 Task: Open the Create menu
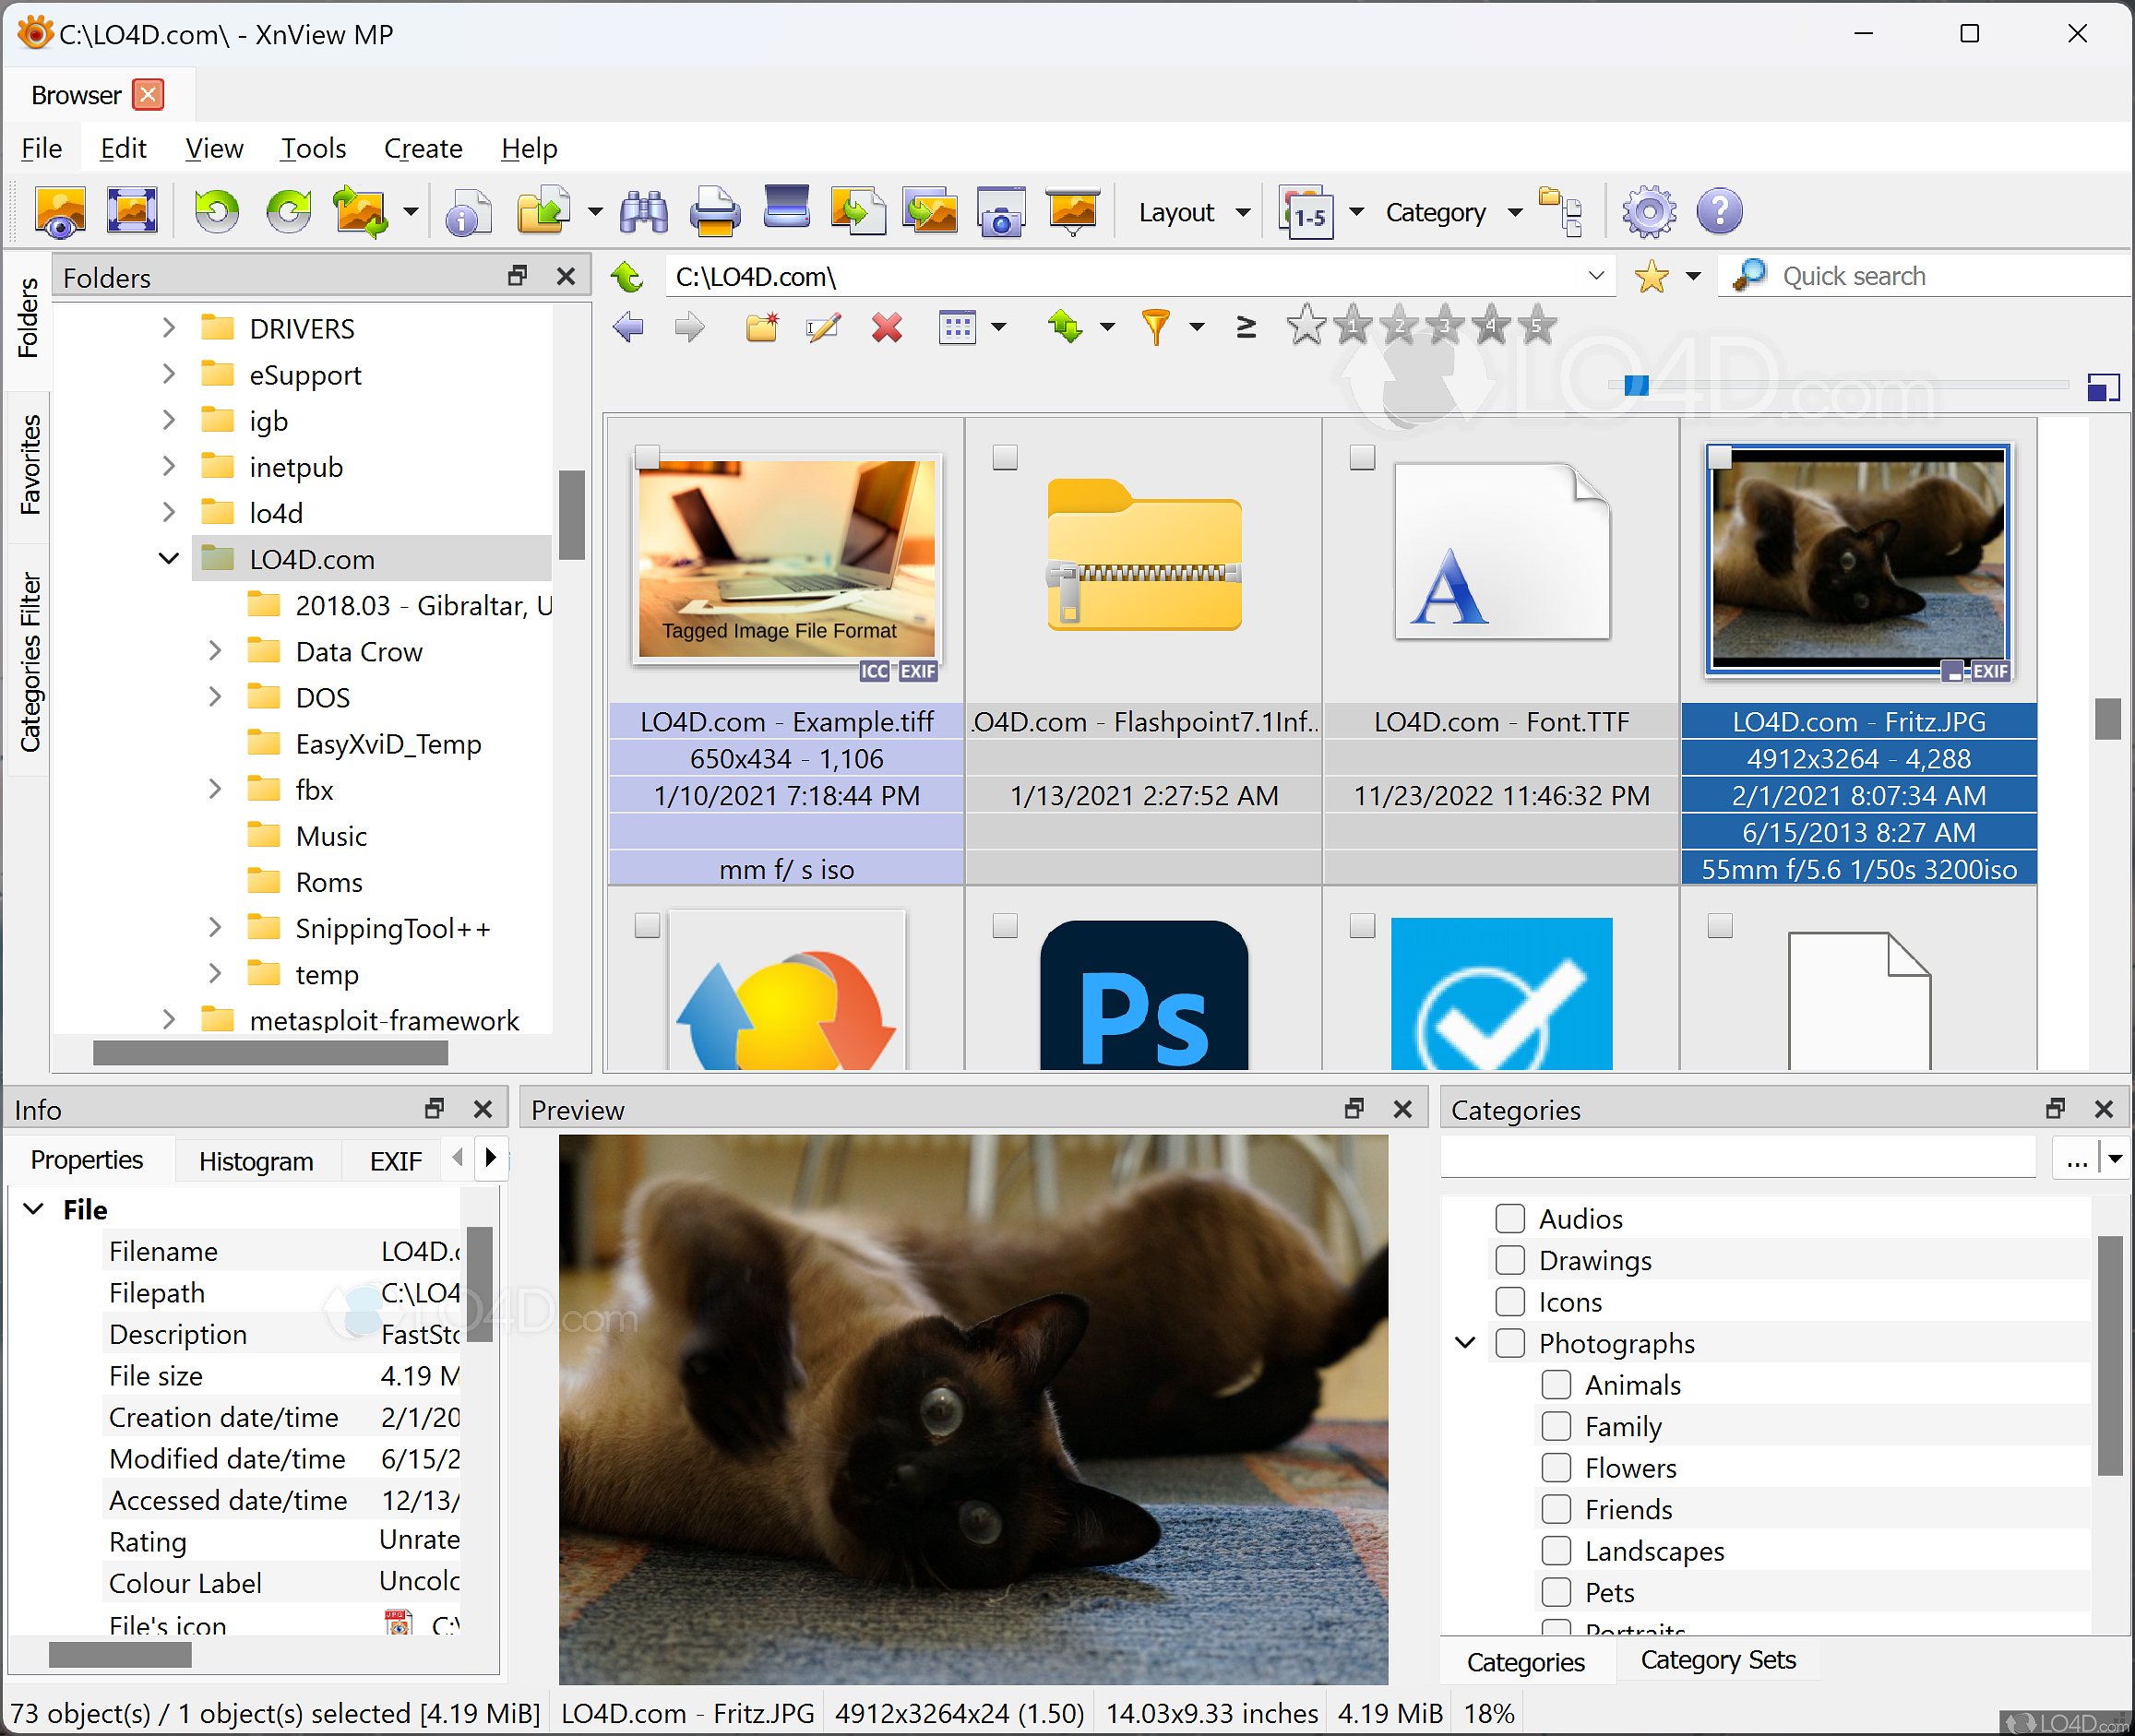pyautogui.click(x=423, y=148)
